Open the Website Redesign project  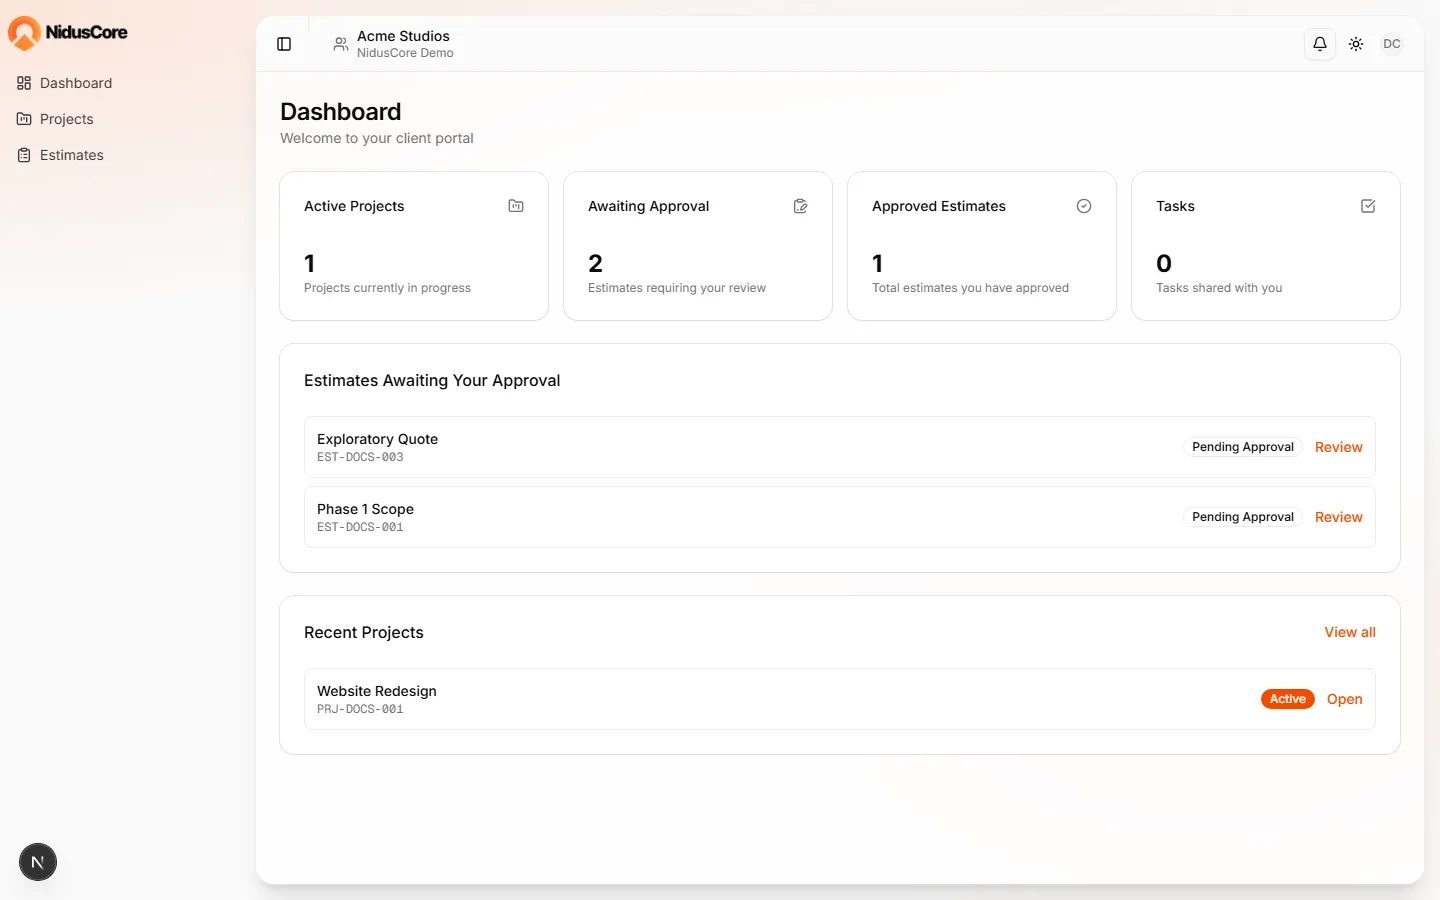pyautogui.click(x=1344, y=699)
